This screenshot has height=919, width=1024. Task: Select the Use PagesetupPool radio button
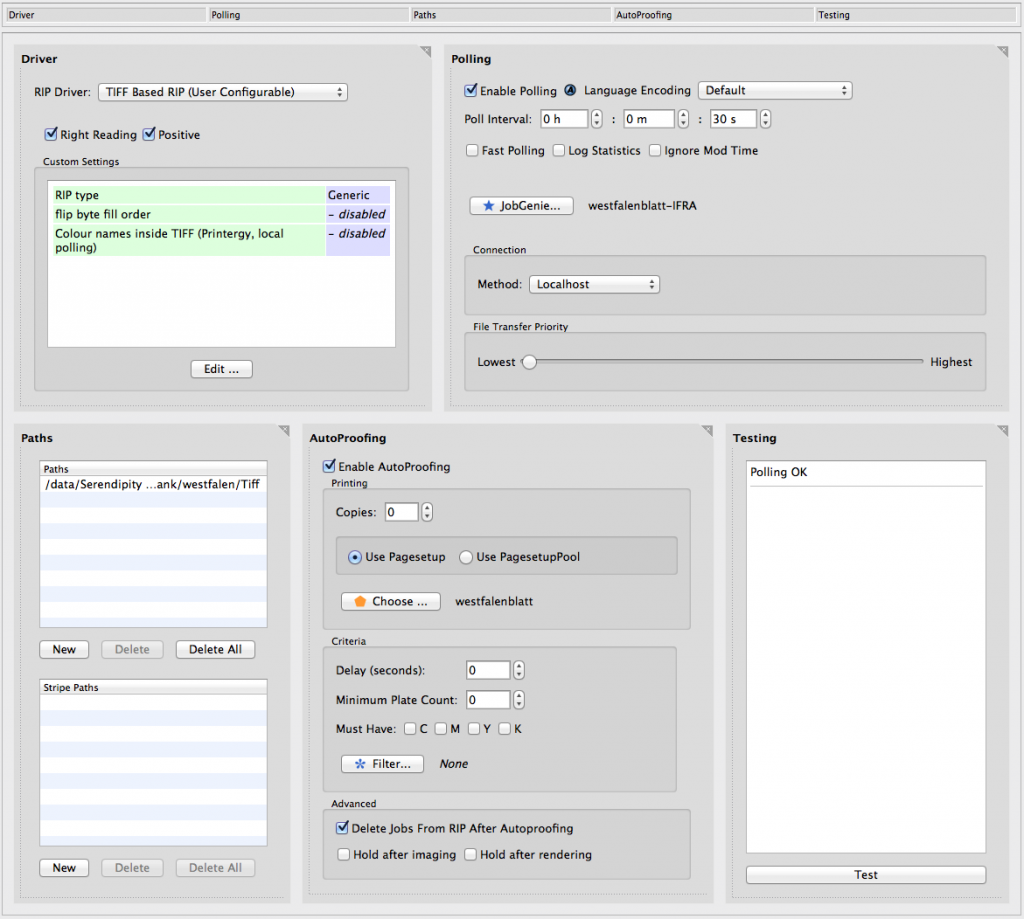tap(466, 558)
